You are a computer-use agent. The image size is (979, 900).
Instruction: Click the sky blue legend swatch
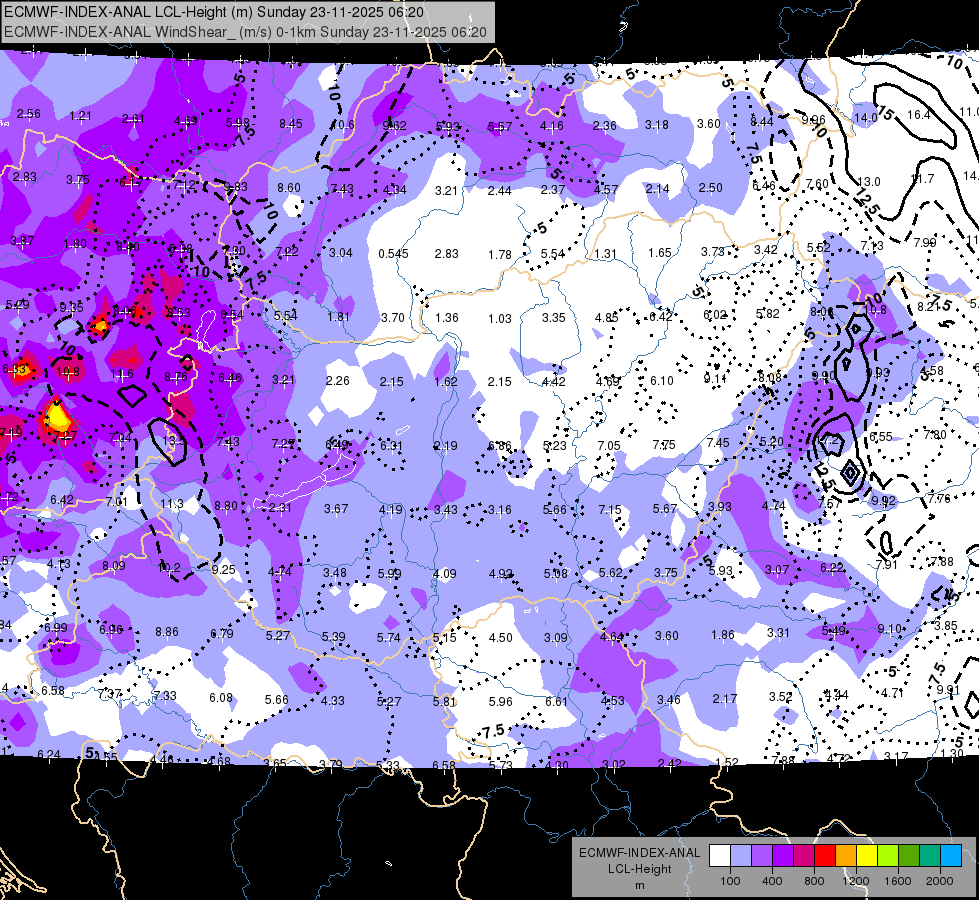coord(951,856)
